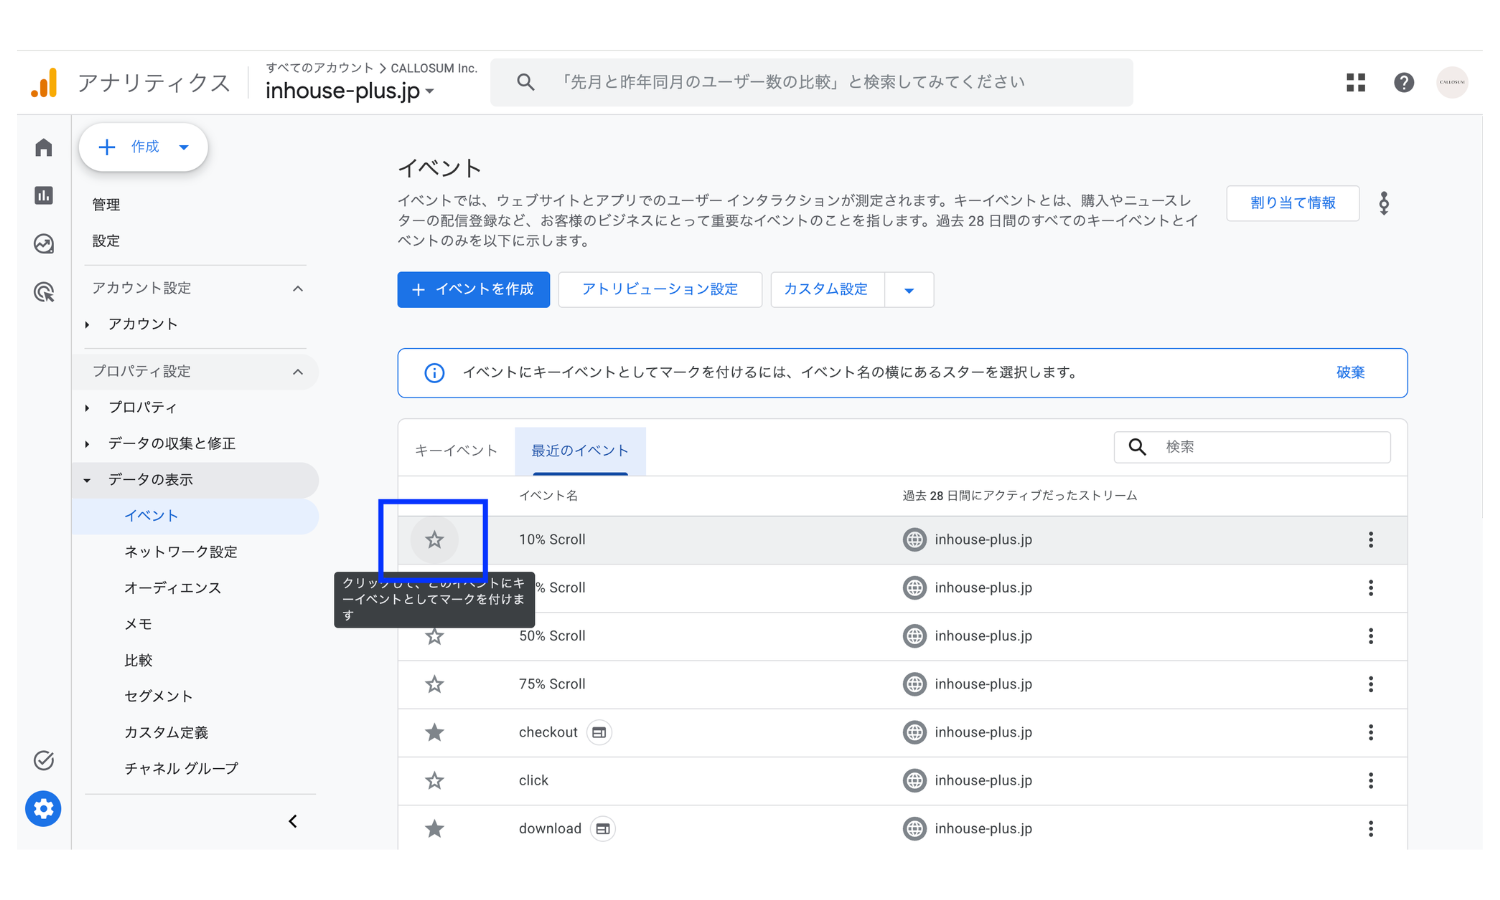Click the globe stream icon in click row
This screenshot has height=900, width=1500.
point(914,780)
